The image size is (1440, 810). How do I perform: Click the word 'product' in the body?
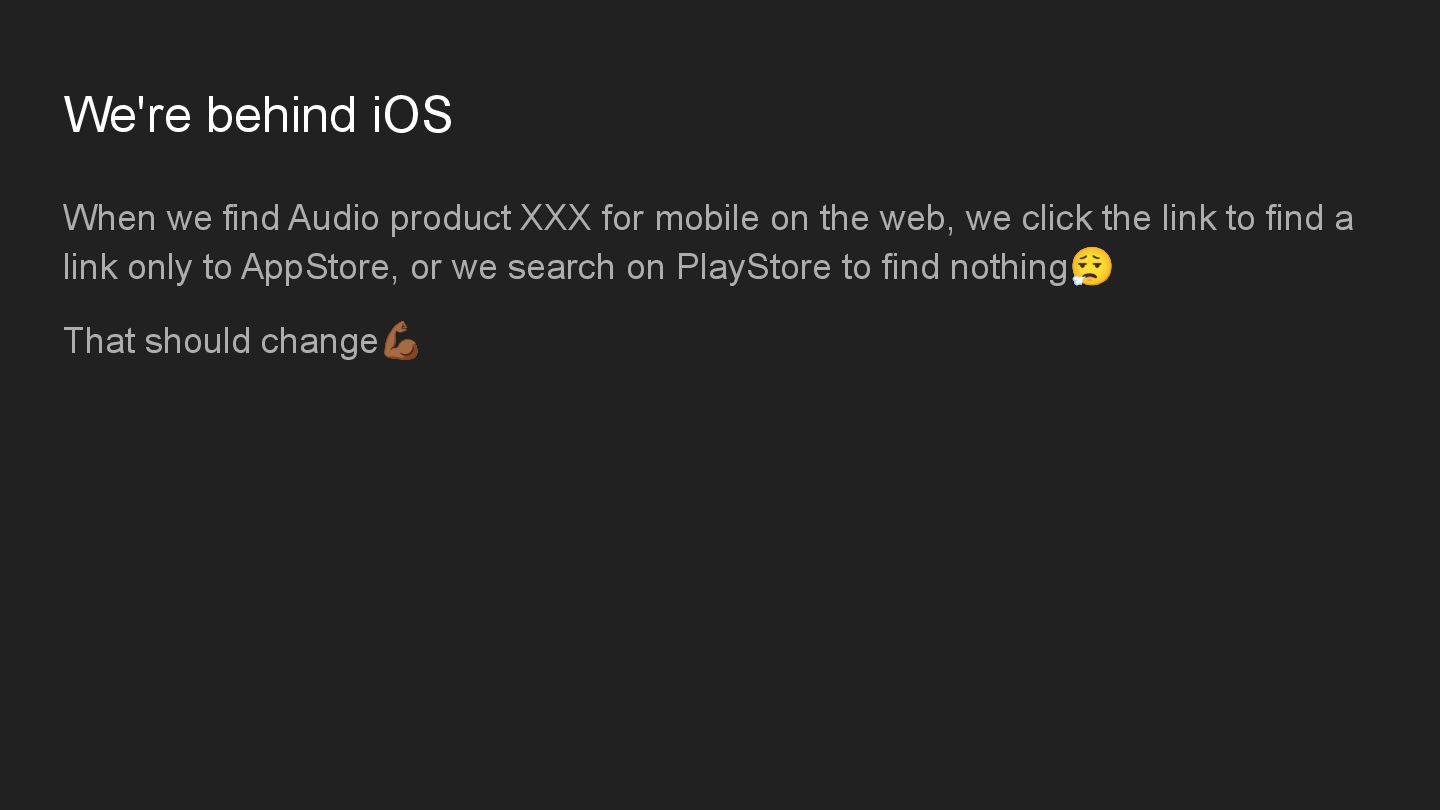pos(450,218)
